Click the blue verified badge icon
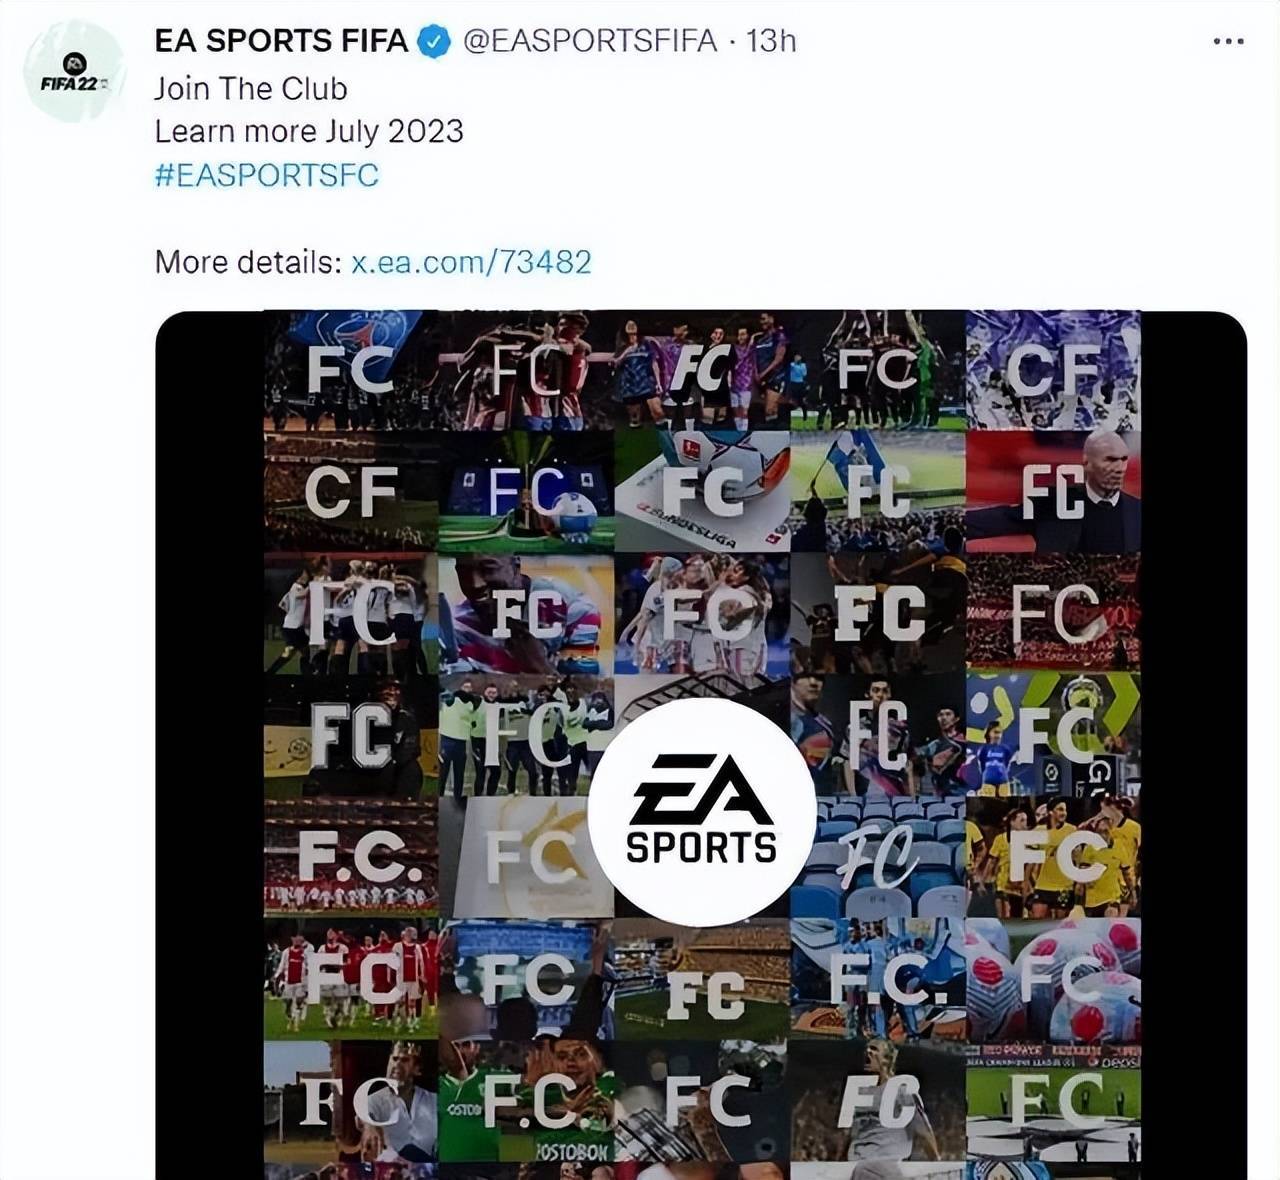Screen dimensions: 1280x1180 (433, 41)
